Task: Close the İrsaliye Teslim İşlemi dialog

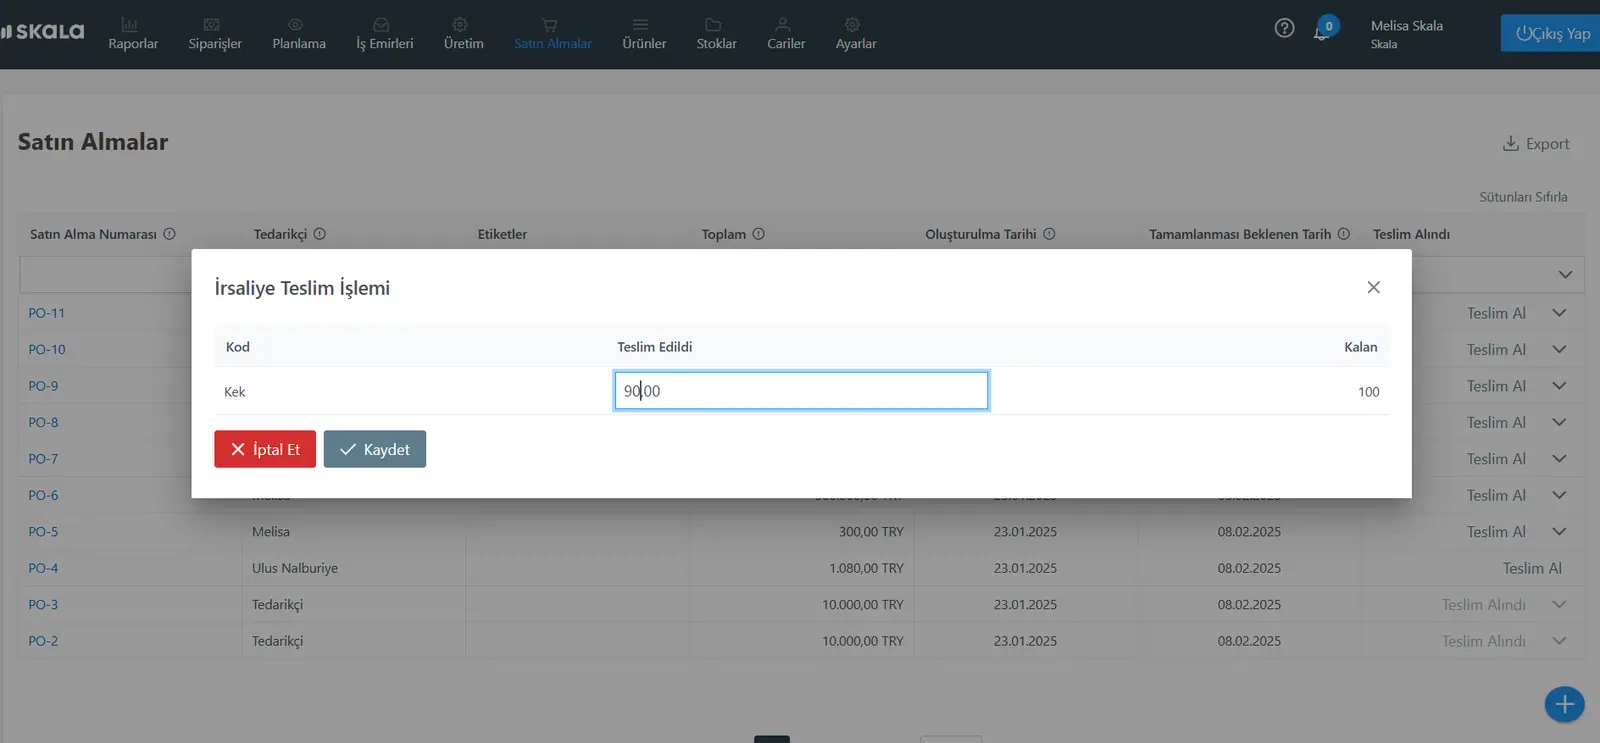Action: click(1373, 287)
